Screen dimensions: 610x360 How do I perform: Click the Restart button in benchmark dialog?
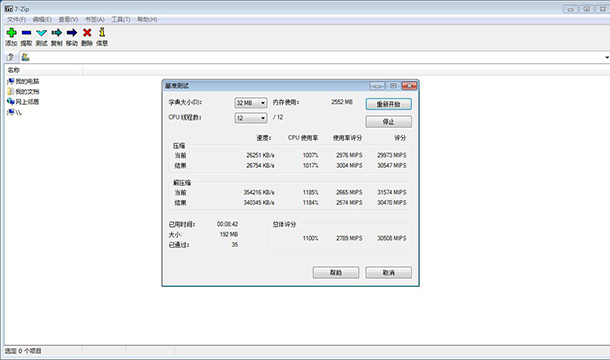coord(388,104)
